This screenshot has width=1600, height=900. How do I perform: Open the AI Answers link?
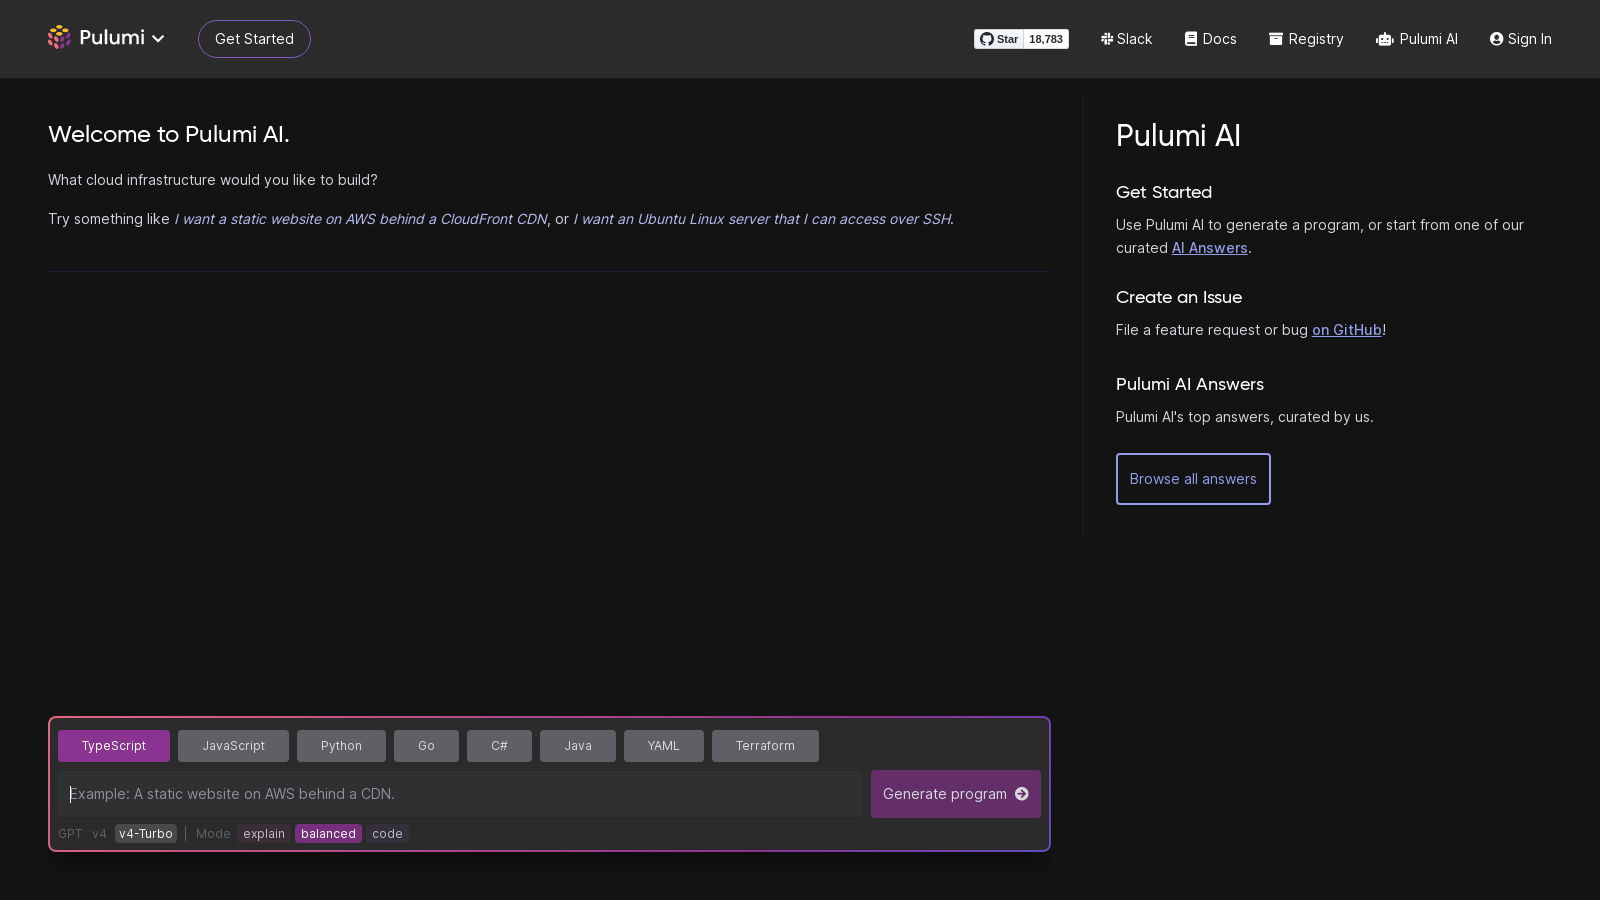point(1209,248)
